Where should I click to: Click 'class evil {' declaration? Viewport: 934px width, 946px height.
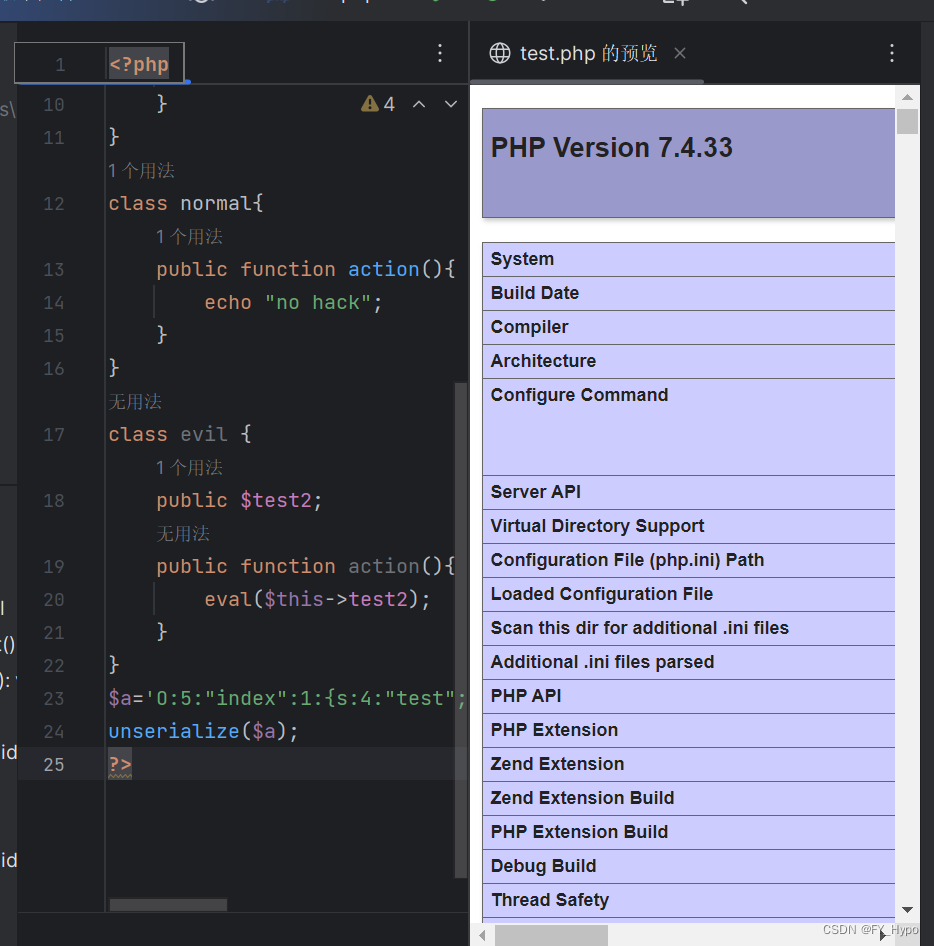click(180, 435)
